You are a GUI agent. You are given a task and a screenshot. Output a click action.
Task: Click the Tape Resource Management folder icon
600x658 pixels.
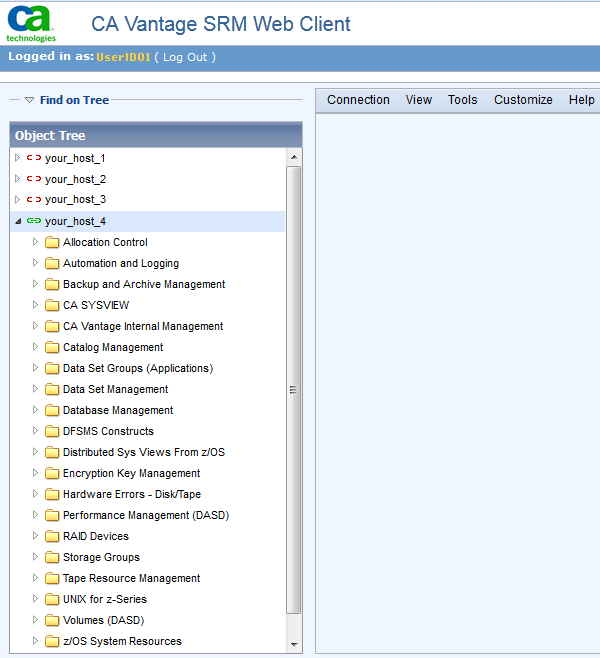click(x=52, y=578)
